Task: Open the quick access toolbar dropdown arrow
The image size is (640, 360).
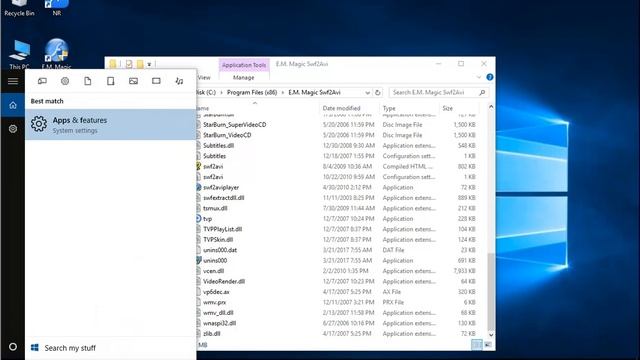Action: 149,64
